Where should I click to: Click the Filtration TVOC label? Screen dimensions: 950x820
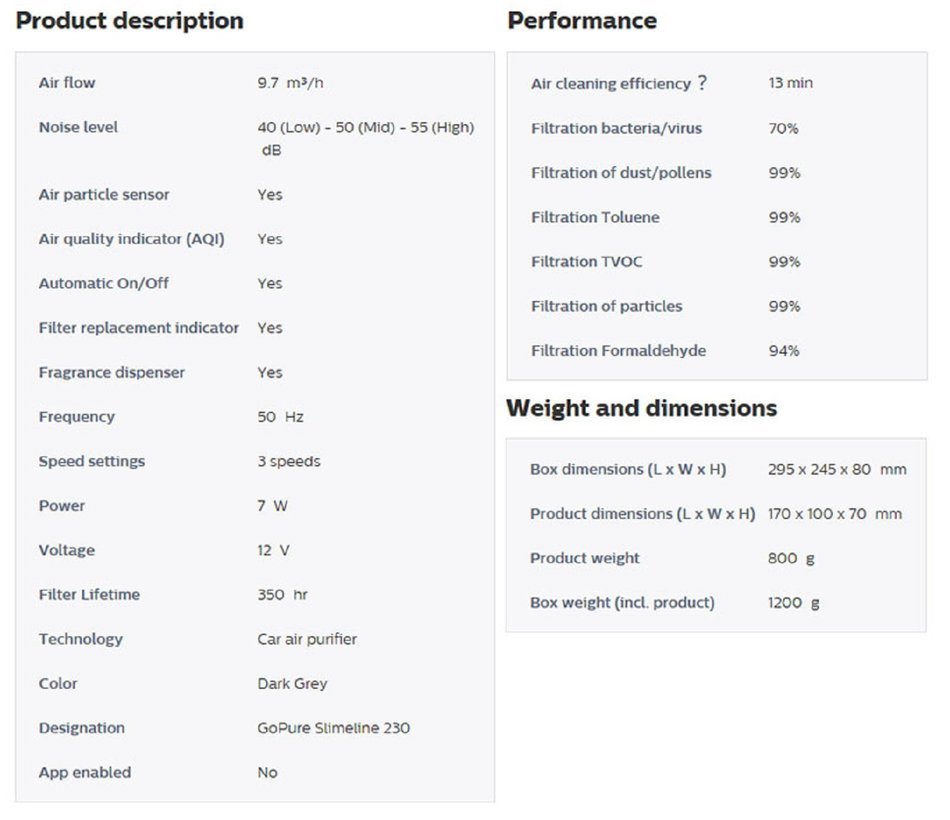pos(586,262)
